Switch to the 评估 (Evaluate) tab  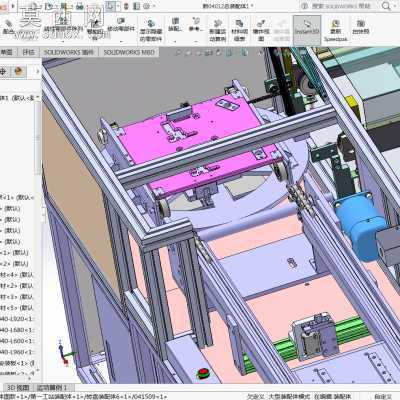pos(29,52)
